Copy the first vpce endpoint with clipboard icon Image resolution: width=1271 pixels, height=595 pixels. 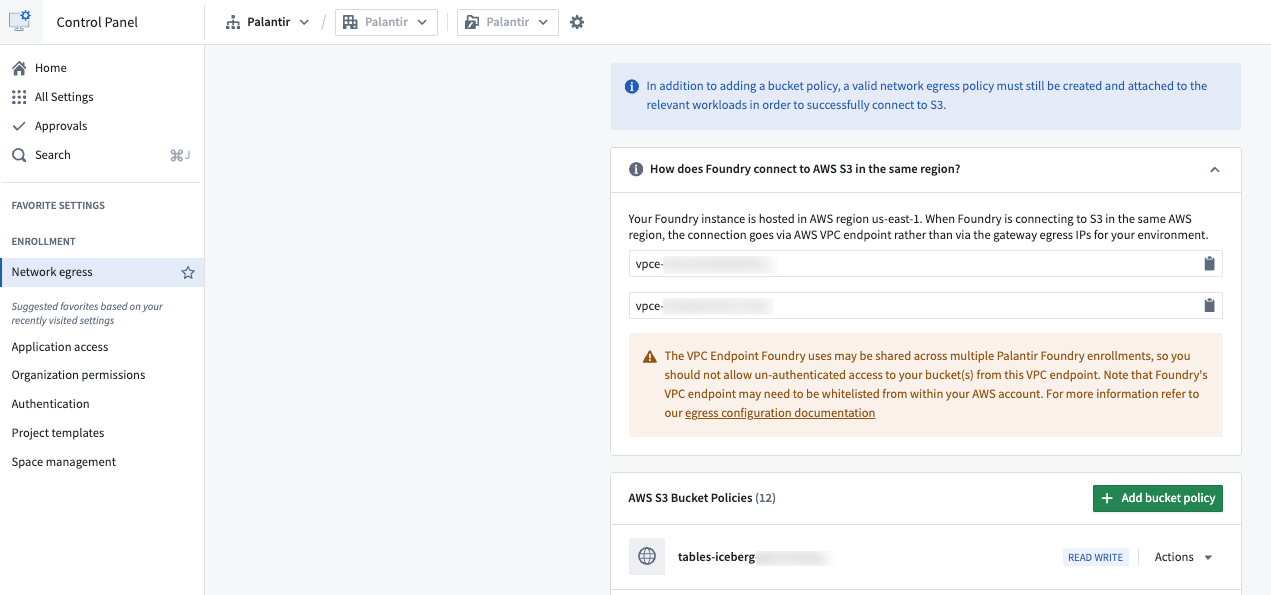[x=1209, y=264]
